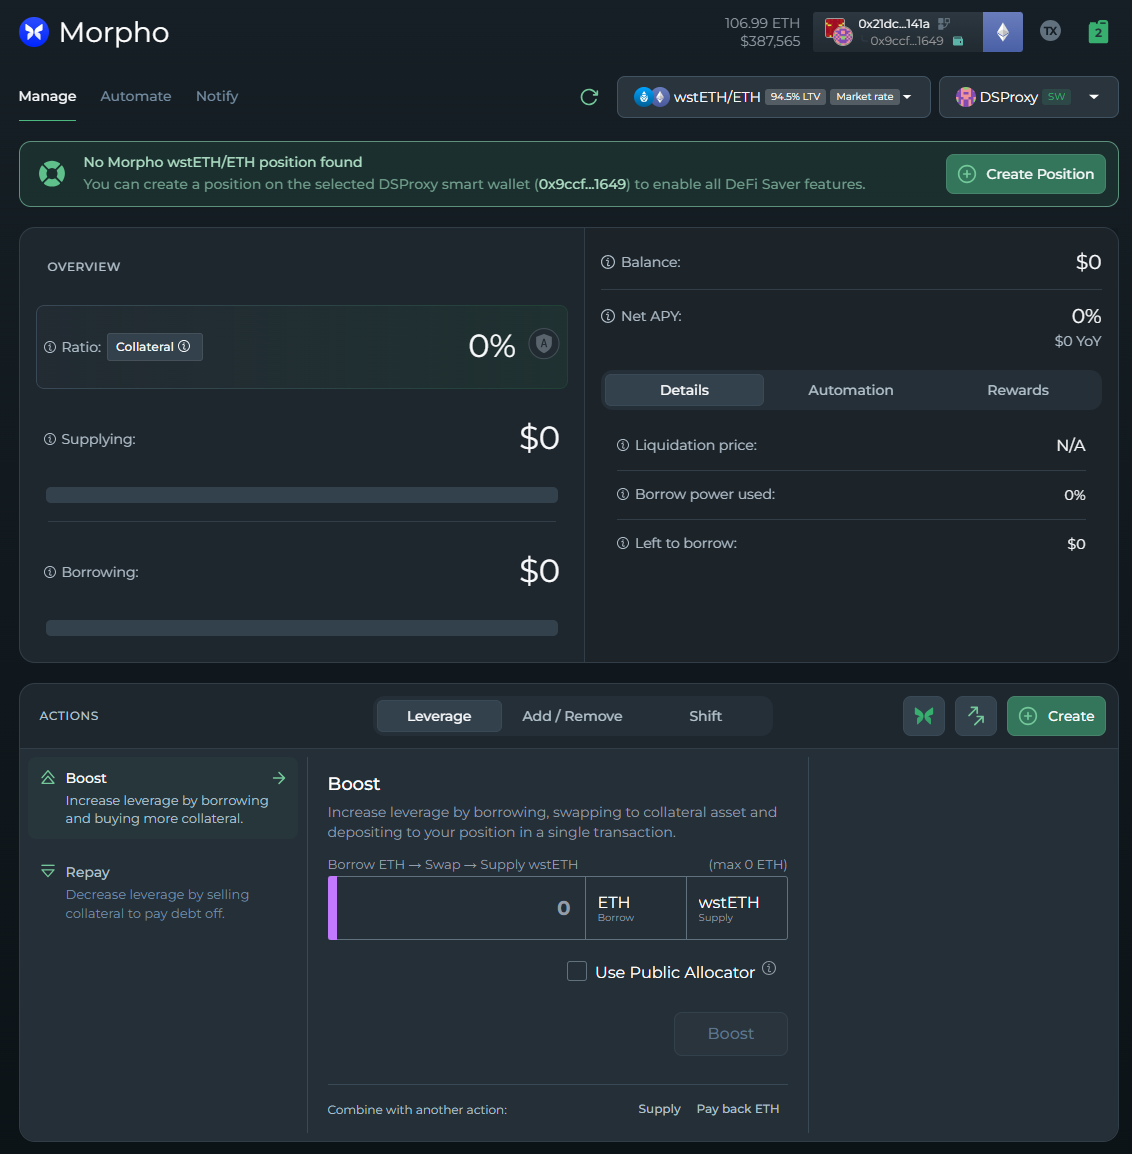The height and width of the screenshot is (1154, 1132).
Task: Click the Morpho butterfly icon in Actions
Action: (x=923, y=716)
